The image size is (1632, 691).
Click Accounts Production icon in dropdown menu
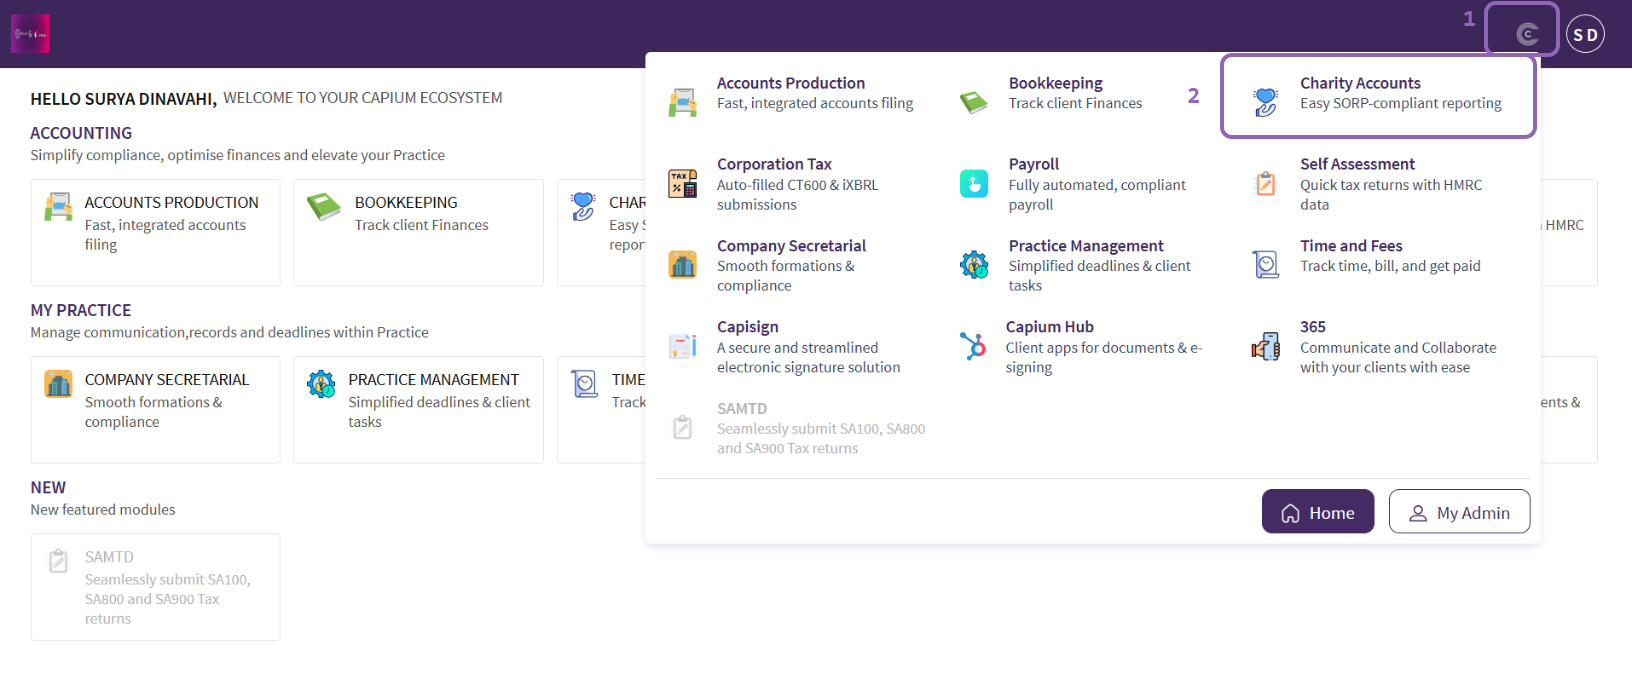coord(683,102)
